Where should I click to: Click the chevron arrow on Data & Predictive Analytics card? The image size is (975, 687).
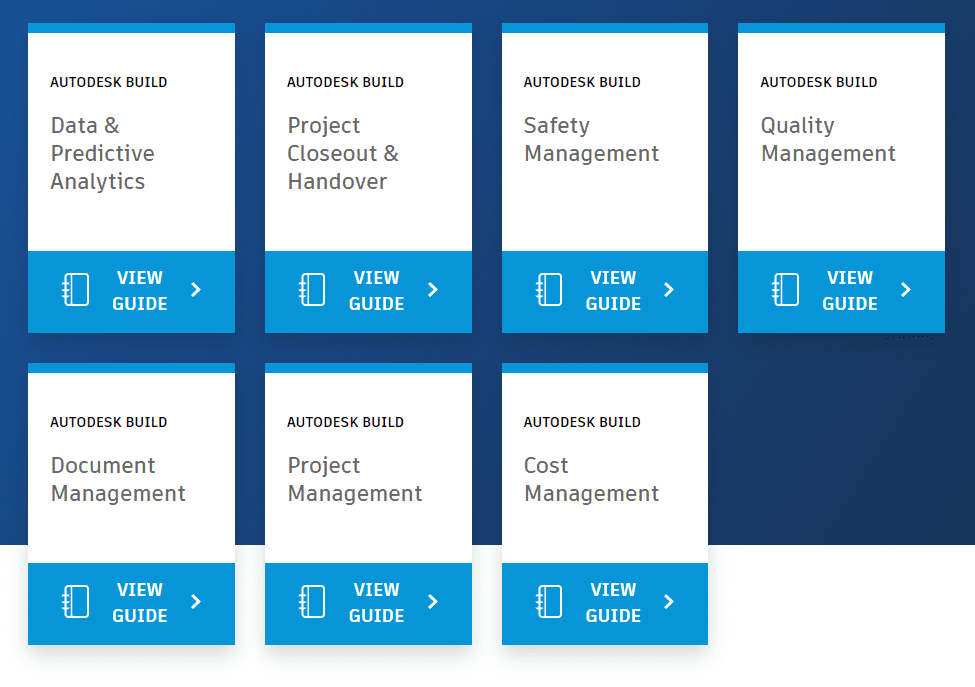pos(196,290)
